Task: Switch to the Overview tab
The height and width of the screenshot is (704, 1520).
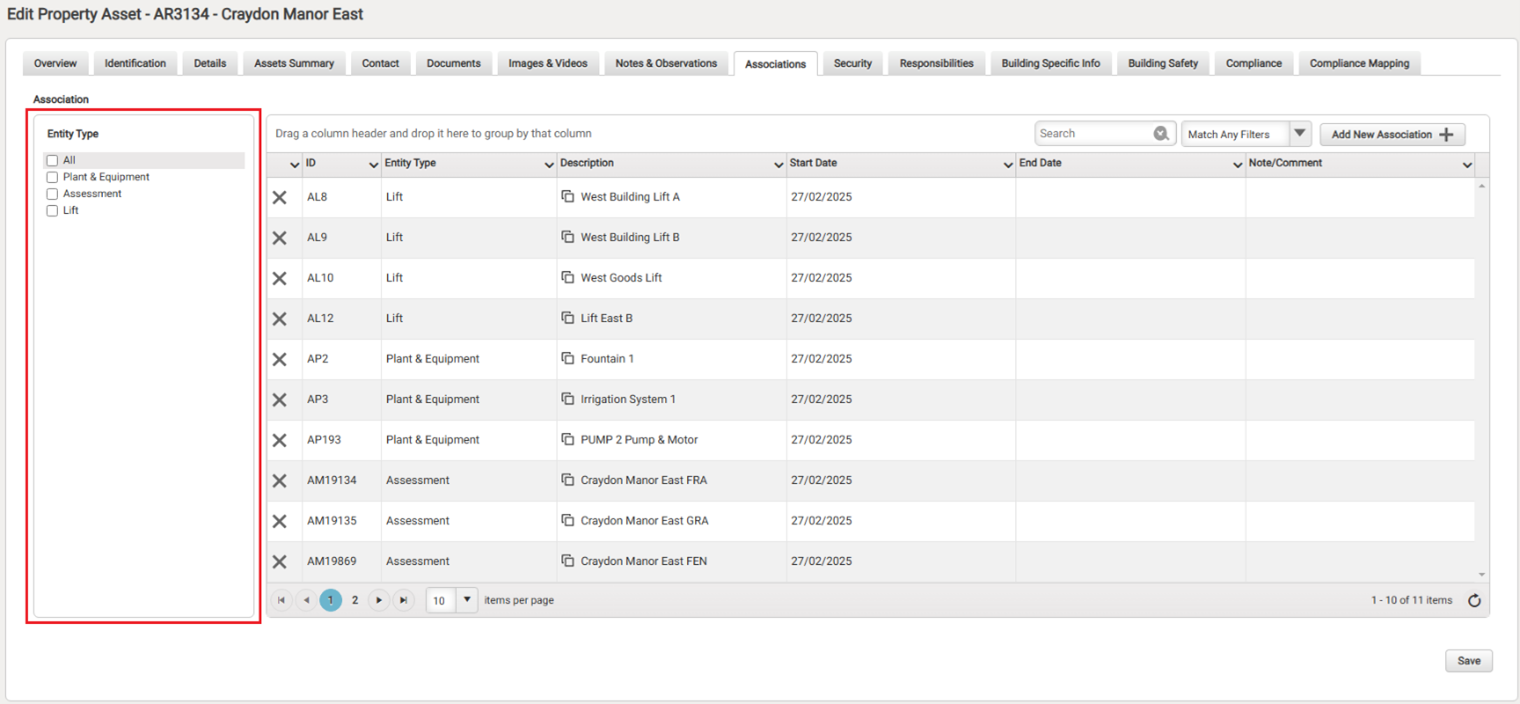Action: click(x=55, y=63)
